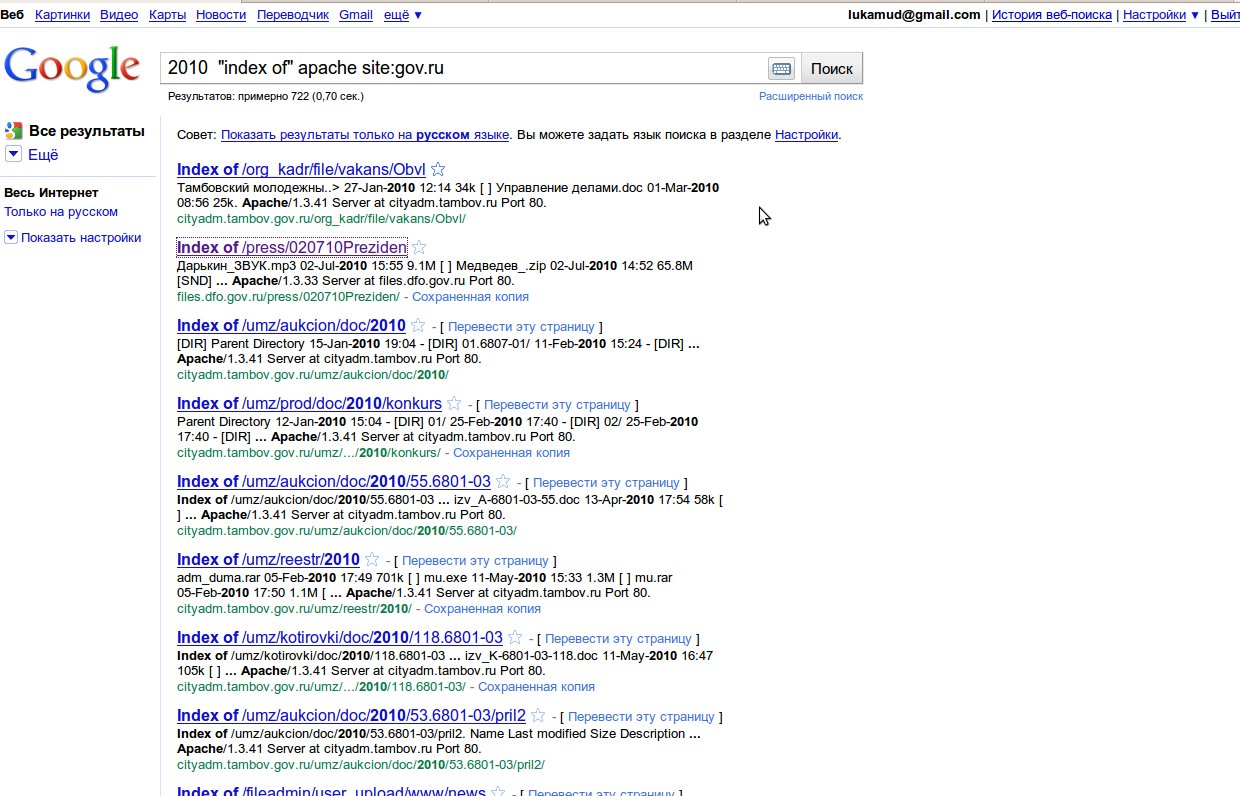
Task: Switch to 'Картинки' in the top navigation
Action: pyautogui.click(x=62, y=15)
